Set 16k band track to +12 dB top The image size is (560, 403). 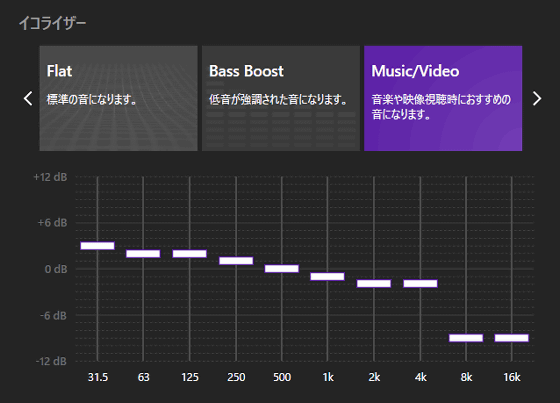click(512, 177)
